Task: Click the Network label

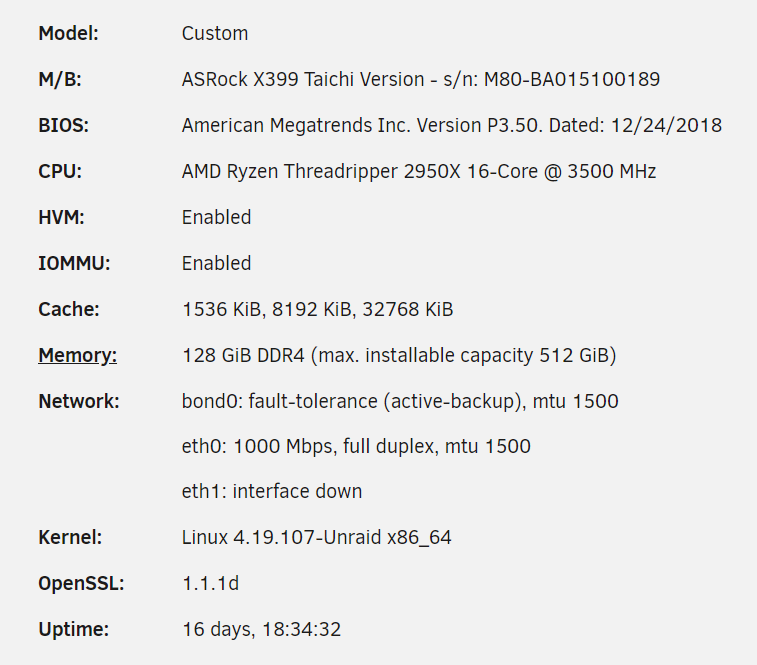Action: point(79,401)
